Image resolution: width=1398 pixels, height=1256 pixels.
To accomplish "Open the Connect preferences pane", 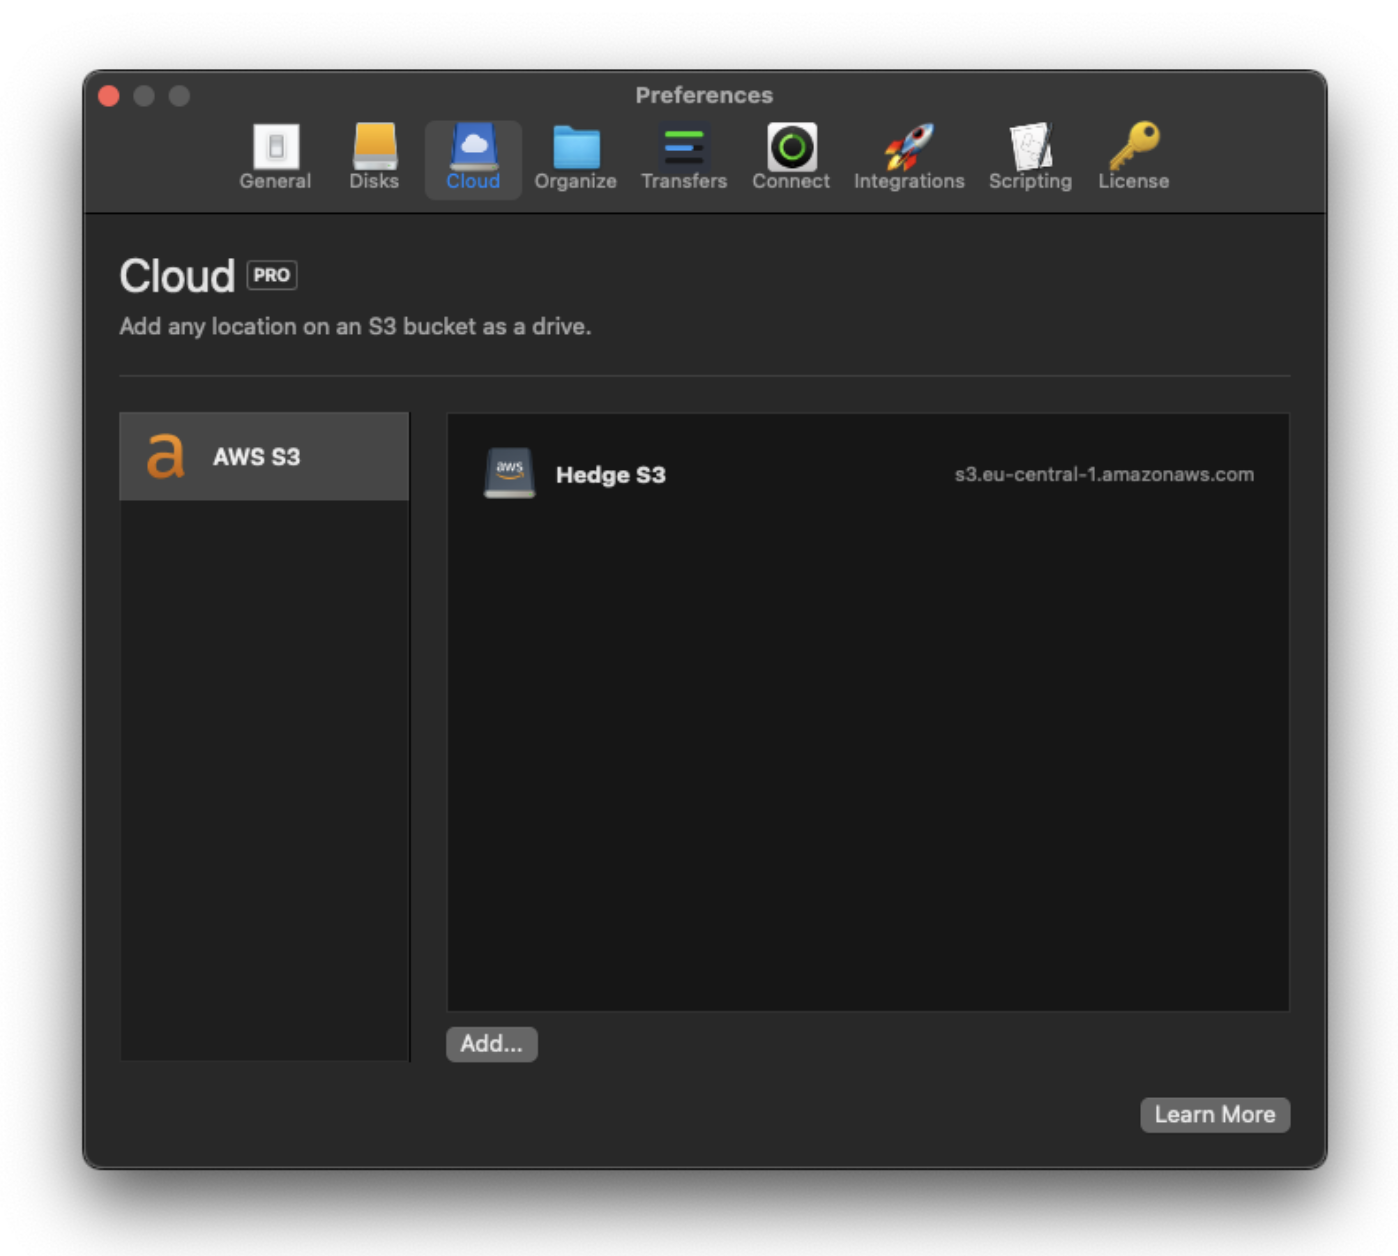I will [791, 157].
